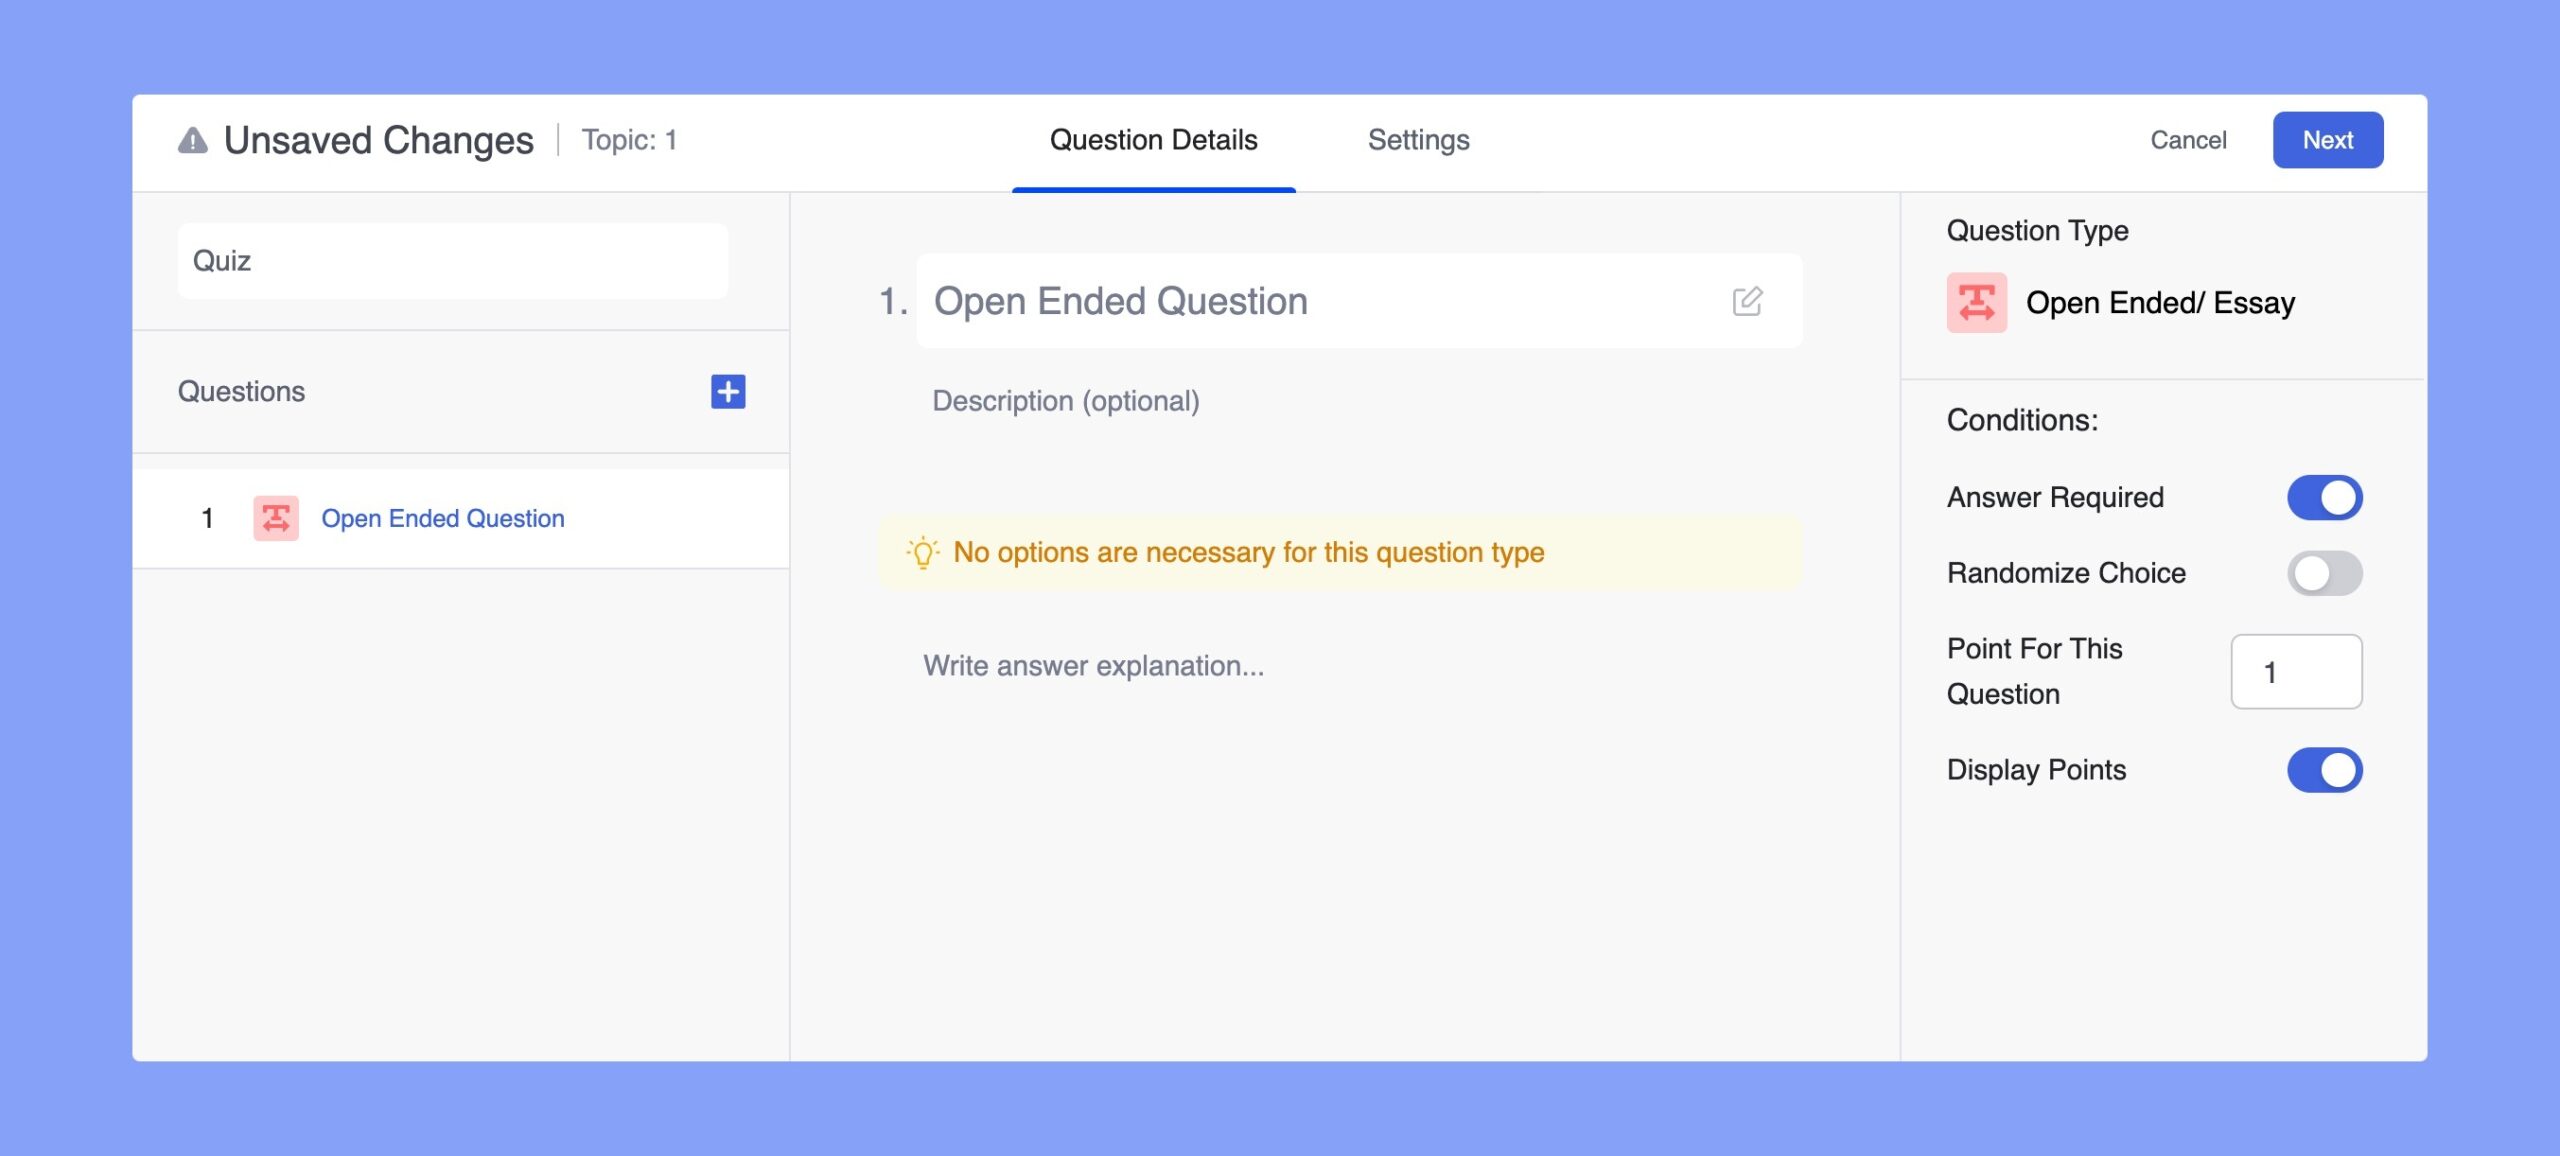Click the Cancel button to discard changes
This screenshot has width=2560, height=1156.
pyautogui.click(x=2188, y=139)
